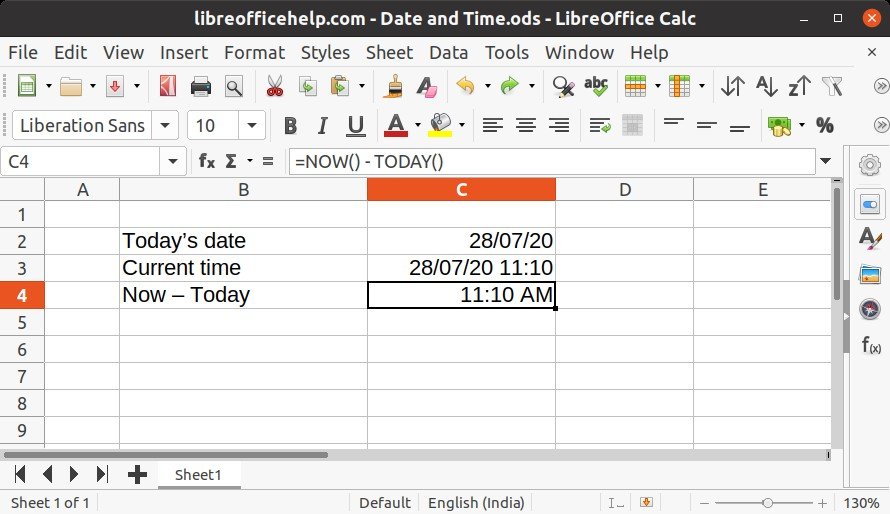890x514 pixels.
Task: Apply yellow background color
Action: click(x=440, y=125)
